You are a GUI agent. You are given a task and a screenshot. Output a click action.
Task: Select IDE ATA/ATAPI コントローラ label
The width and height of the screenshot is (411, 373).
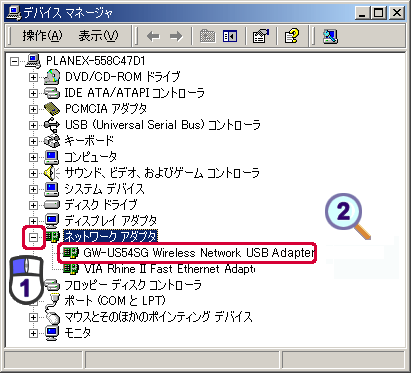[x=134, y=93]
